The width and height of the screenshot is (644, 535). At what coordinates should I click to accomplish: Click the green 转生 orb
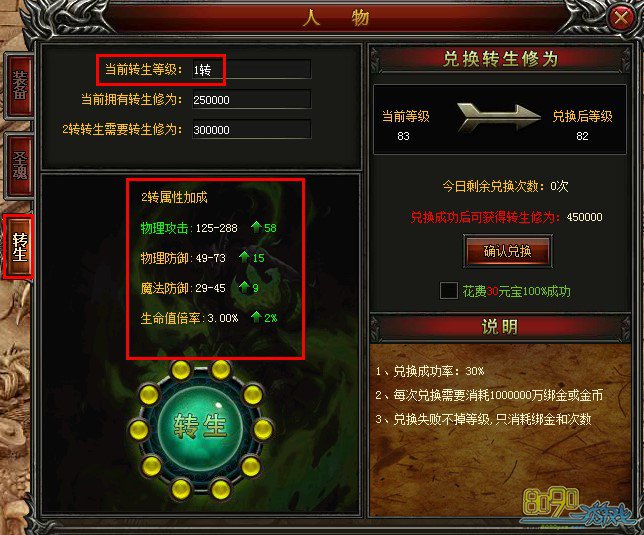(201, 428)
